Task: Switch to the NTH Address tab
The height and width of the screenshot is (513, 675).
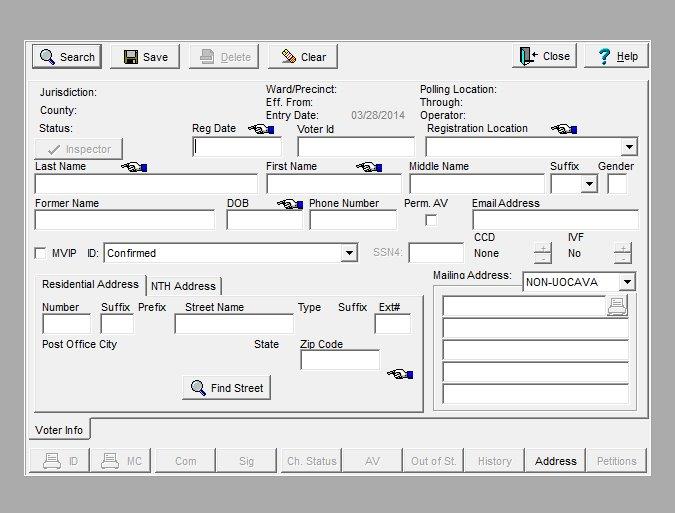Action: (x=183, y=286)
